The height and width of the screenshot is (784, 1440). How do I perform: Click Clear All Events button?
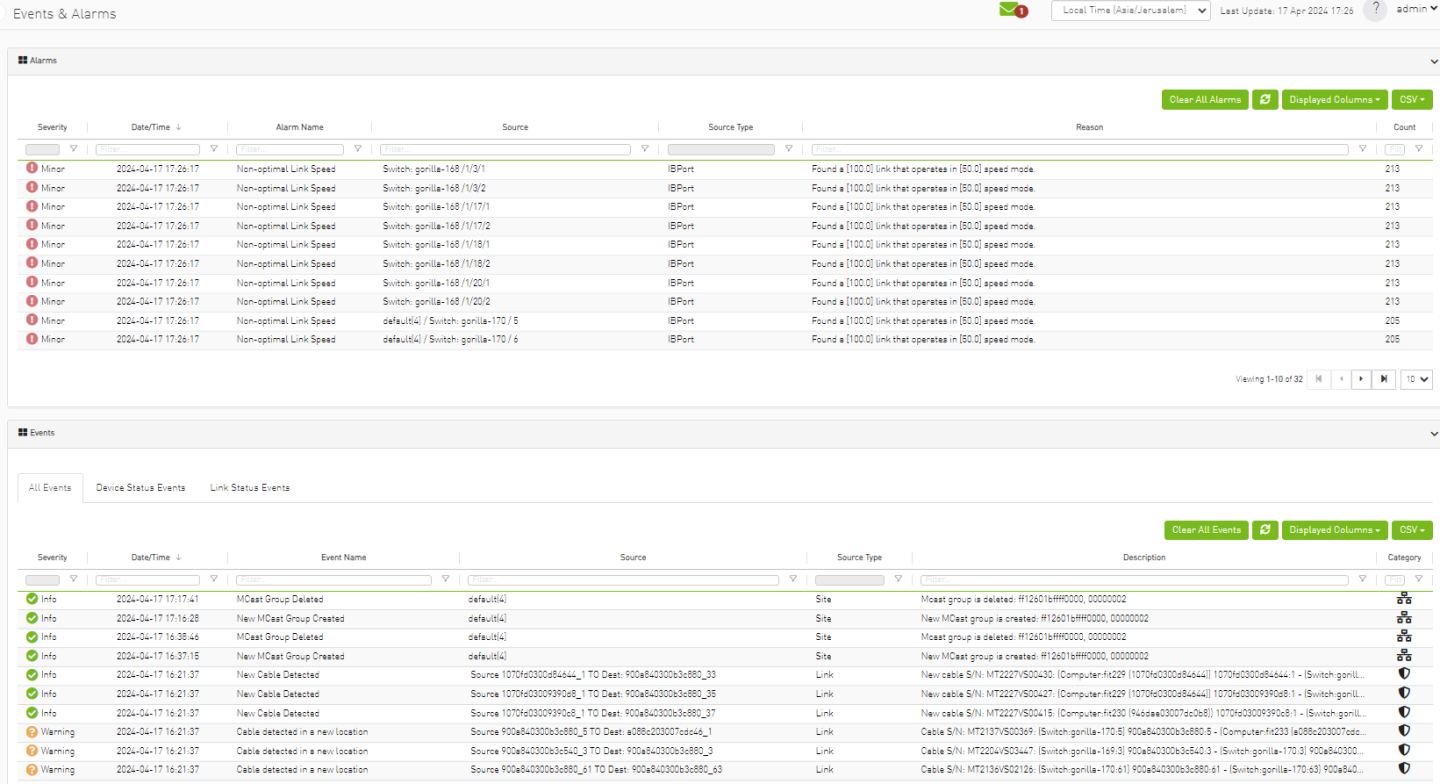(x=1206, y=530)
